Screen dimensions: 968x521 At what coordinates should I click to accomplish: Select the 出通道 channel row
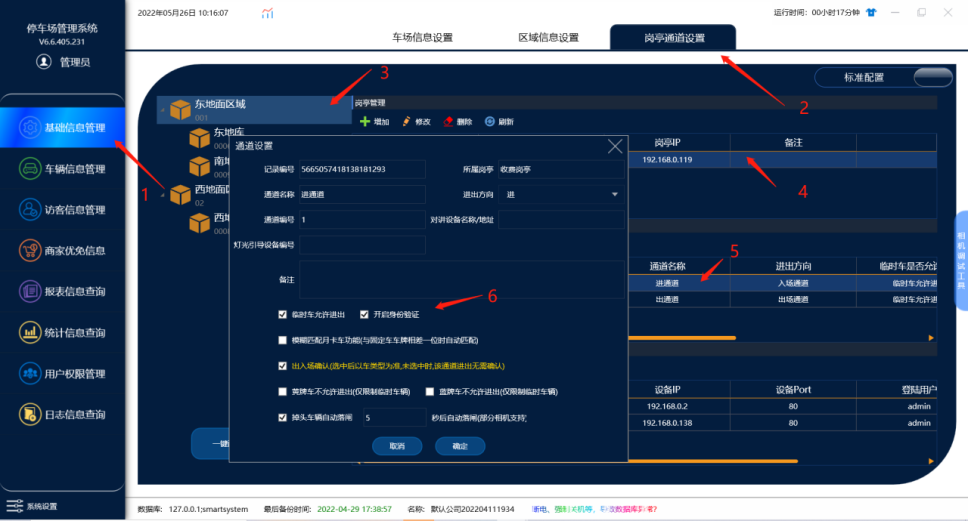click(x=782, y=299)
